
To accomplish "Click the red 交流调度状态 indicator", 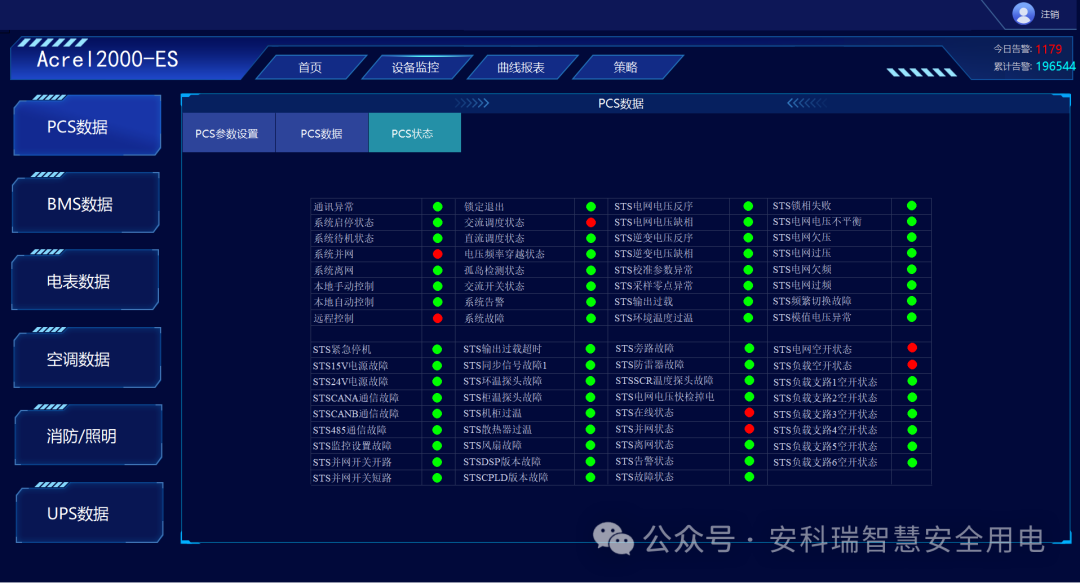I will pyautogui.click(x=591, y=223).
